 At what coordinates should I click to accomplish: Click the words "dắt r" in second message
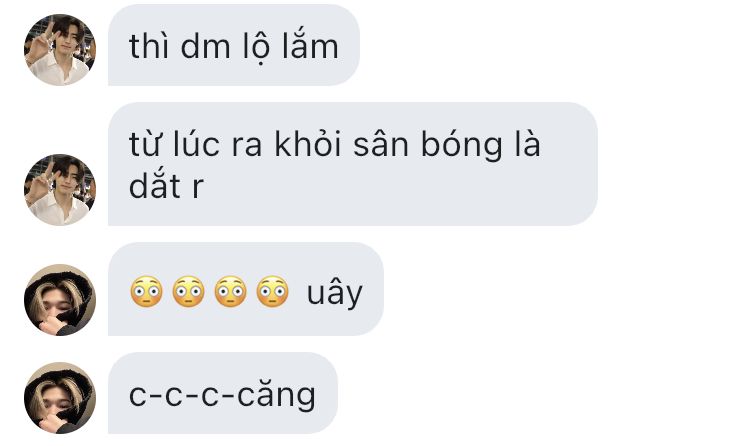coord(166,186)
